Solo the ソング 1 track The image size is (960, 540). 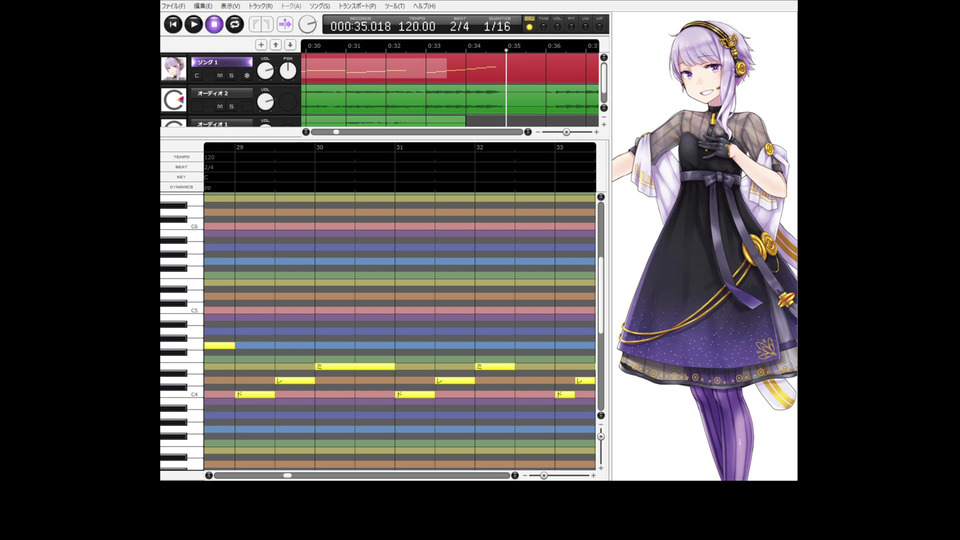point(231,75)
